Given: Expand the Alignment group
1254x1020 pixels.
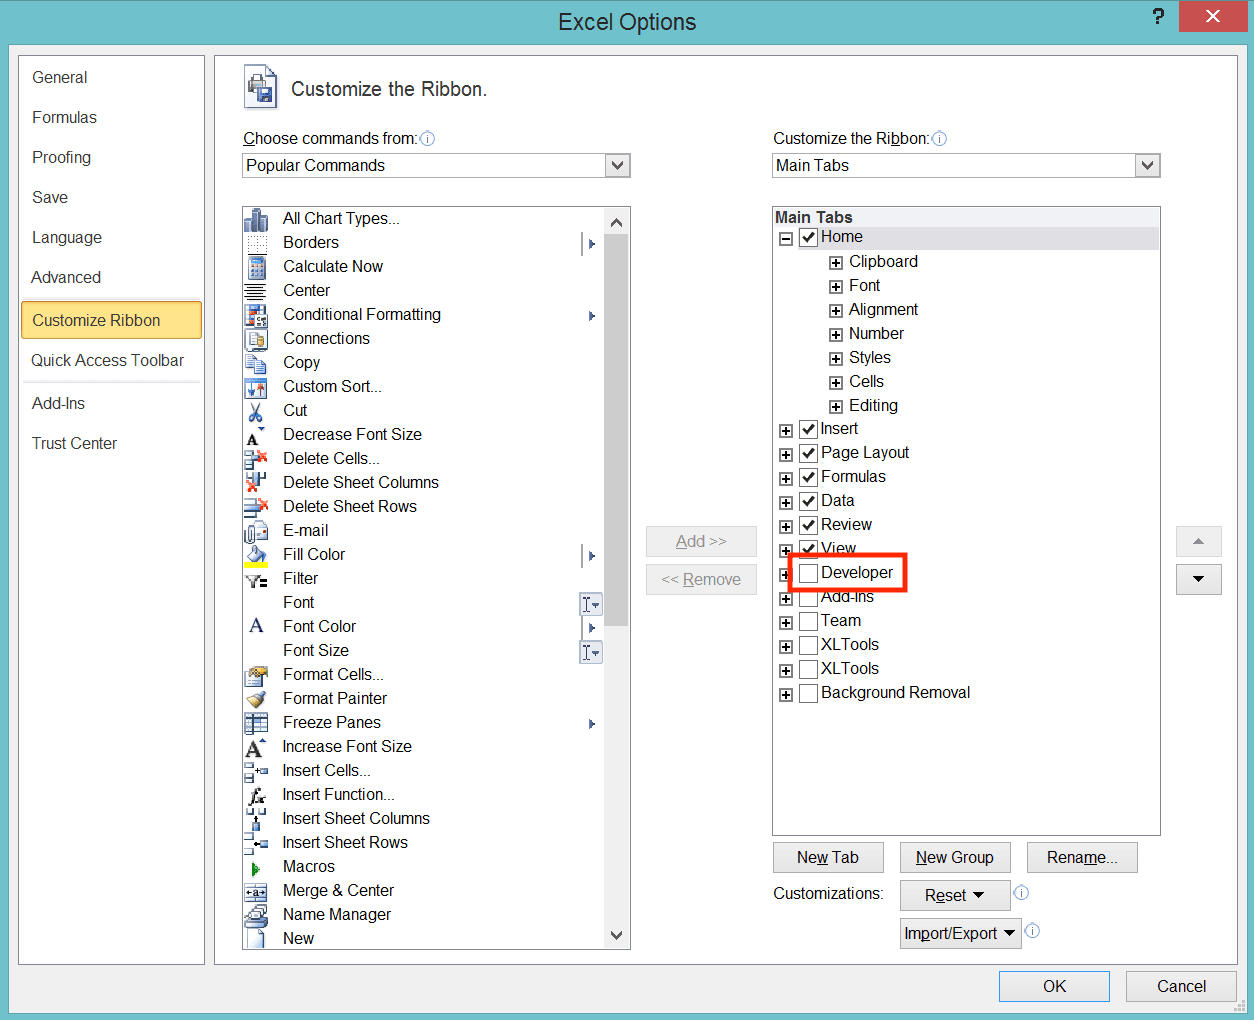Looking at the screenshot, I should click(x=836, y=311).
